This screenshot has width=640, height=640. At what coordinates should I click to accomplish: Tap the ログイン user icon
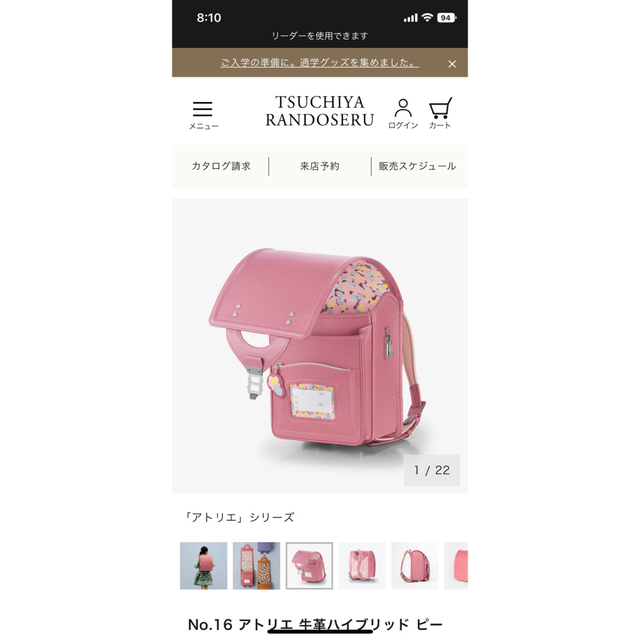[x=403, y=113]
